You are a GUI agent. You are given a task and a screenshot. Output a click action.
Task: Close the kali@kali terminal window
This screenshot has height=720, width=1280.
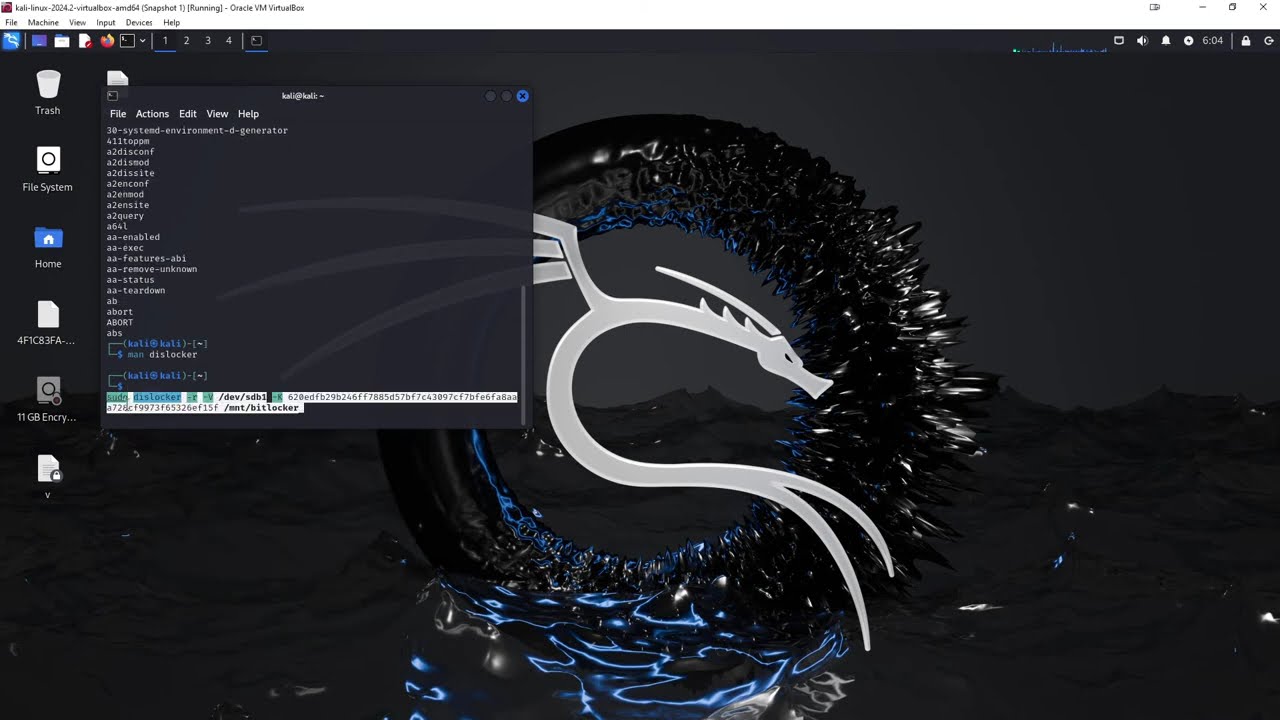coord(522,96)
